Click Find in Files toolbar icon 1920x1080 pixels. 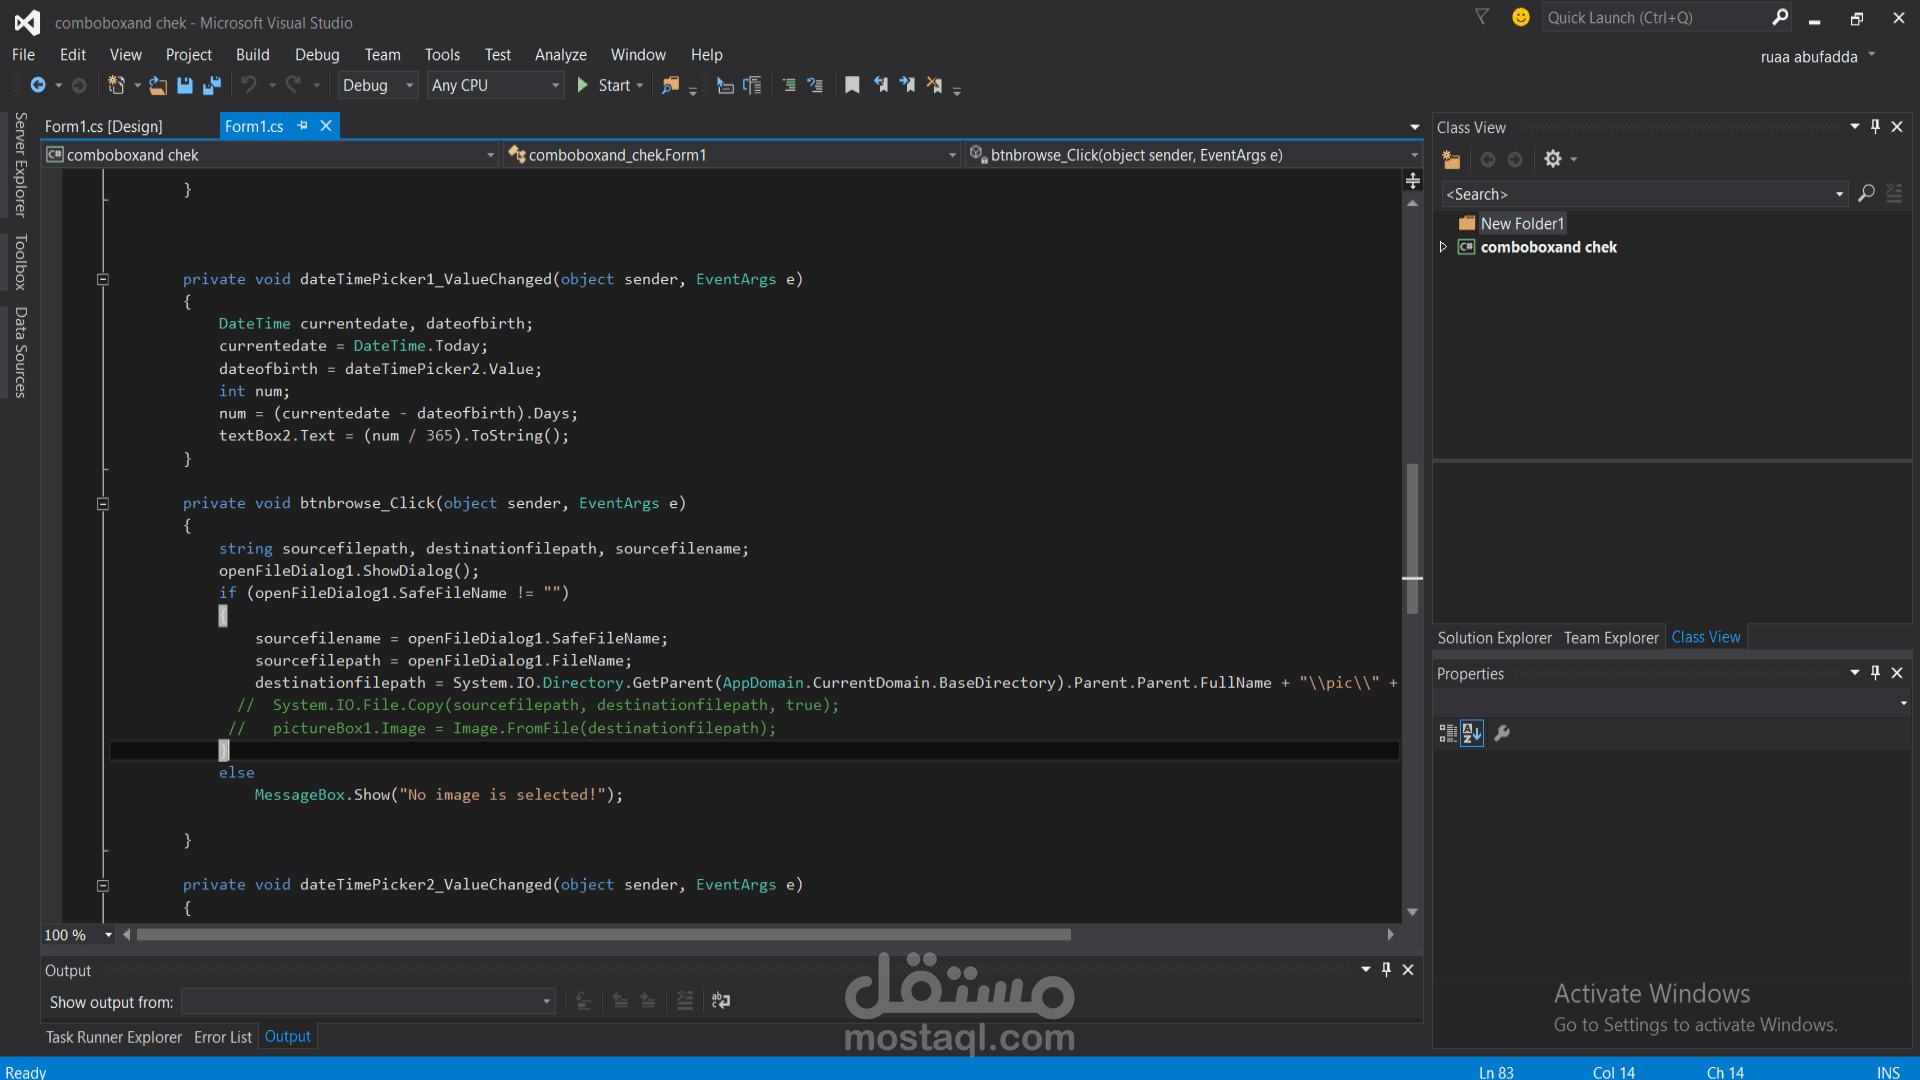[670, 86]
